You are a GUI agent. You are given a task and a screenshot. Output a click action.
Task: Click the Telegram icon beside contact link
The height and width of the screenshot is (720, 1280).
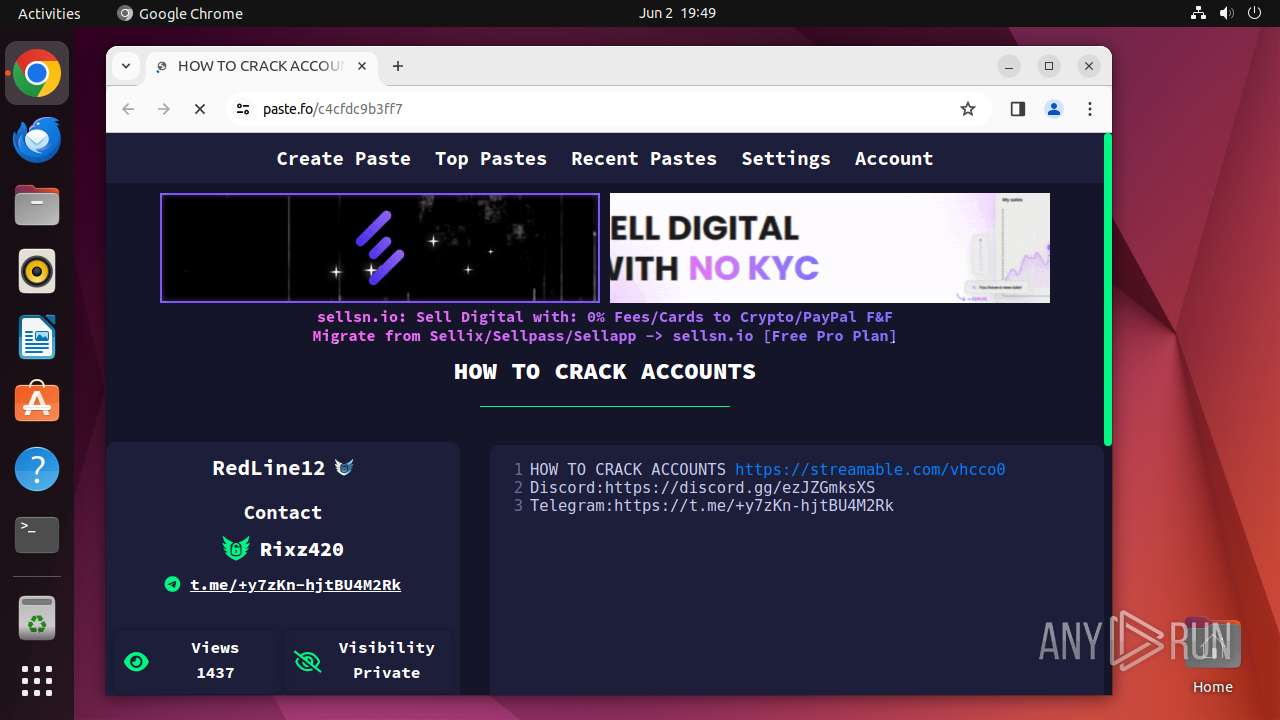[x=172, y=584]
